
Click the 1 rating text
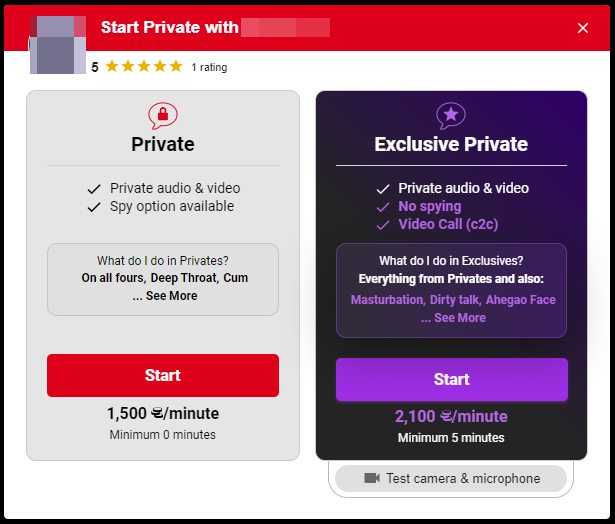pyautogui.click(x=209, y=68)
